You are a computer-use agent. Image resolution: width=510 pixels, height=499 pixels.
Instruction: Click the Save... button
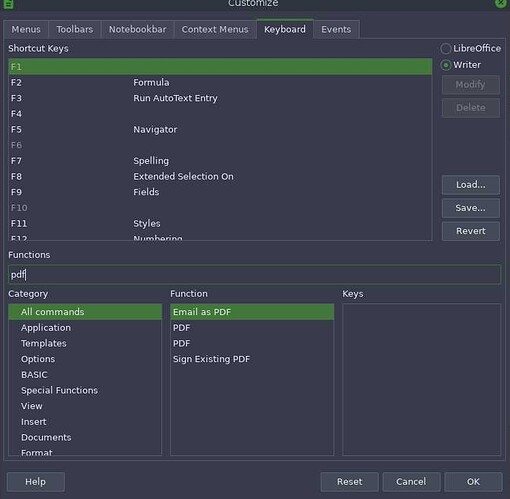coord(471,208)
